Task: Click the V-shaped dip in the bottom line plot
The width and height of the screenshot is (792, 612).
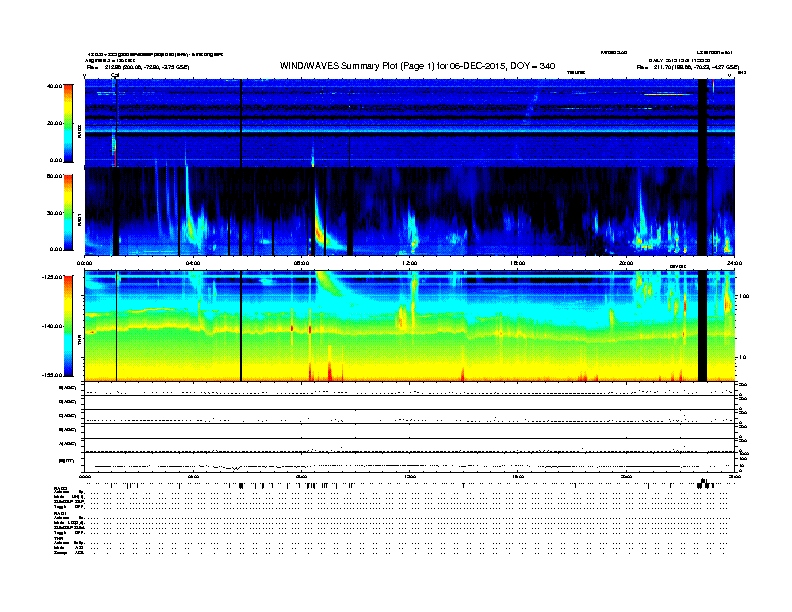Action: coord(235,468)
